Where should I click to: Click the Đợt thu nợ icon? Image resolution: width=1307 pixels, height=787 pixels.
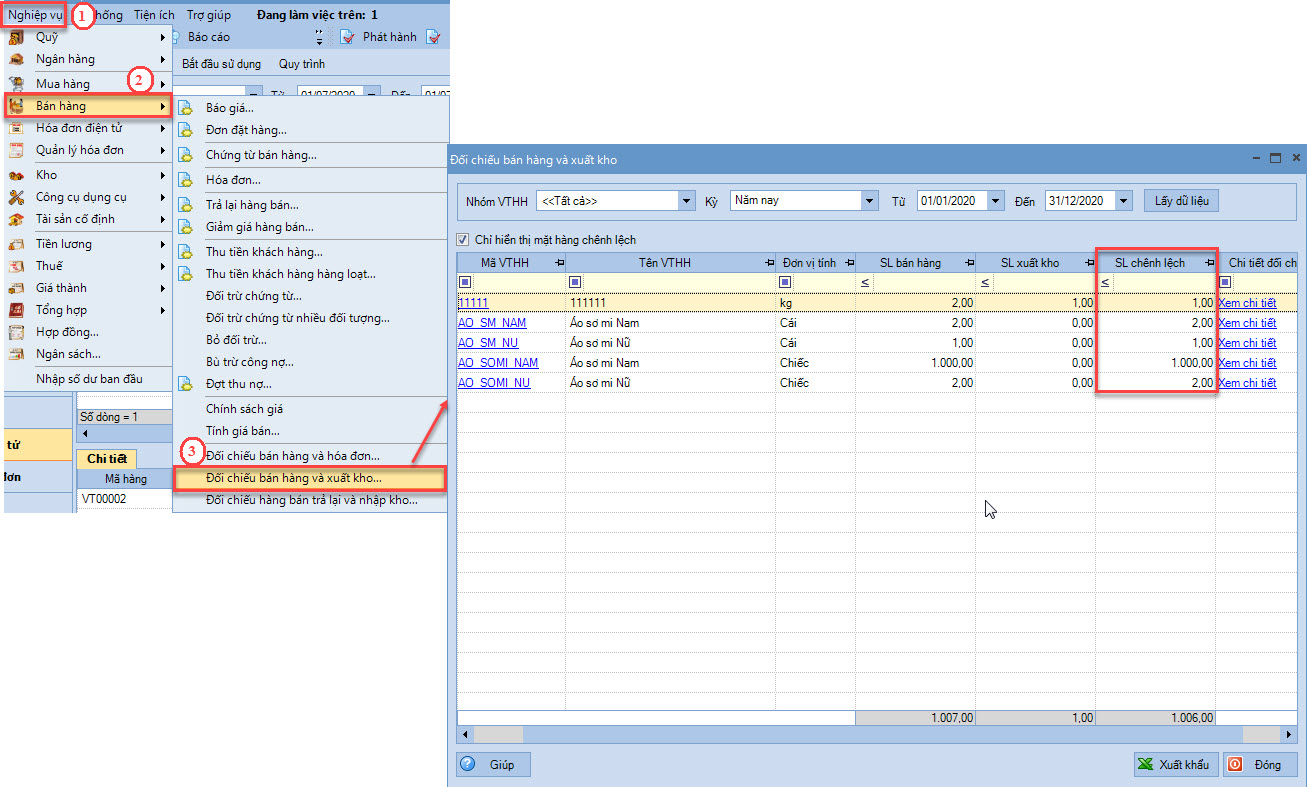point(185,384)
